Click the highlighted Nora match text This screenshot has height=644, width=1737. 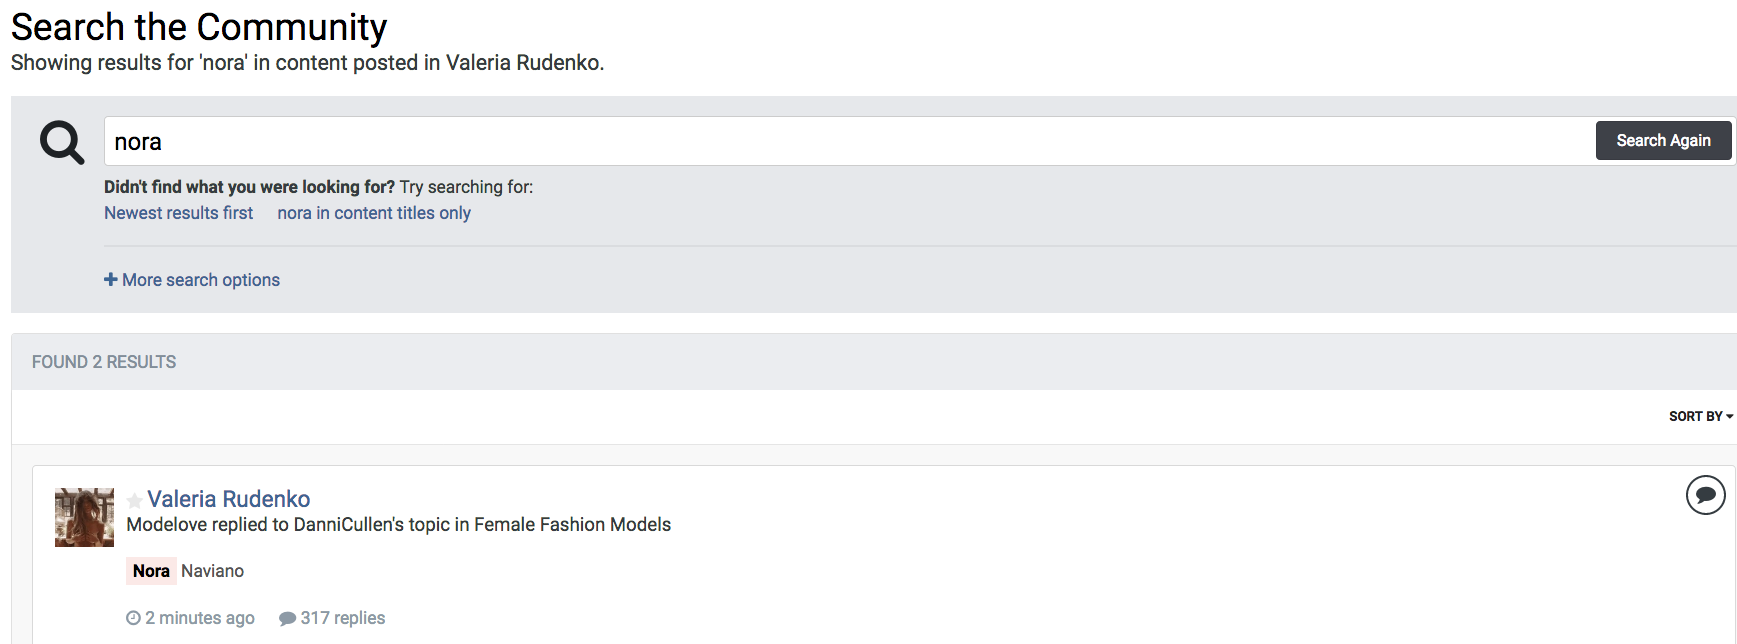pyautogui.click(x=151, y=571)
